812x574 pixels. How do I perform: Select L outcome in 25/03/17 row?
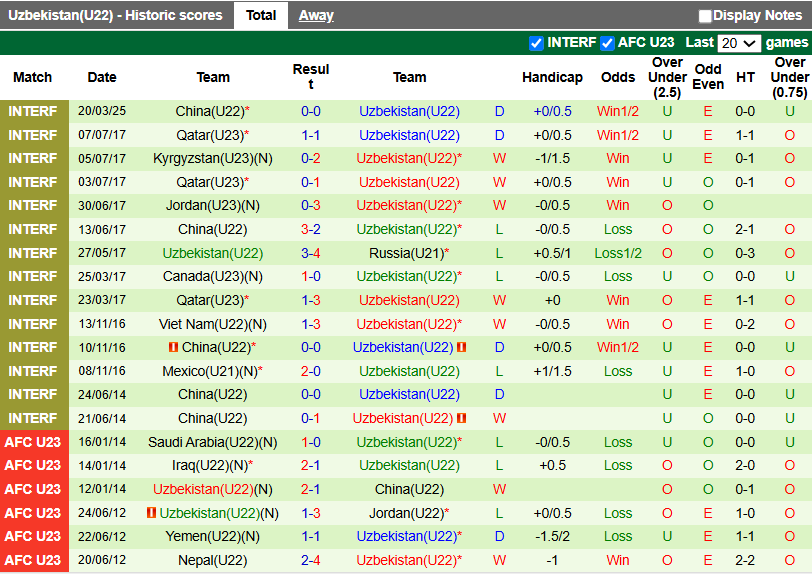pyautogui.click(x=499, y=277)
